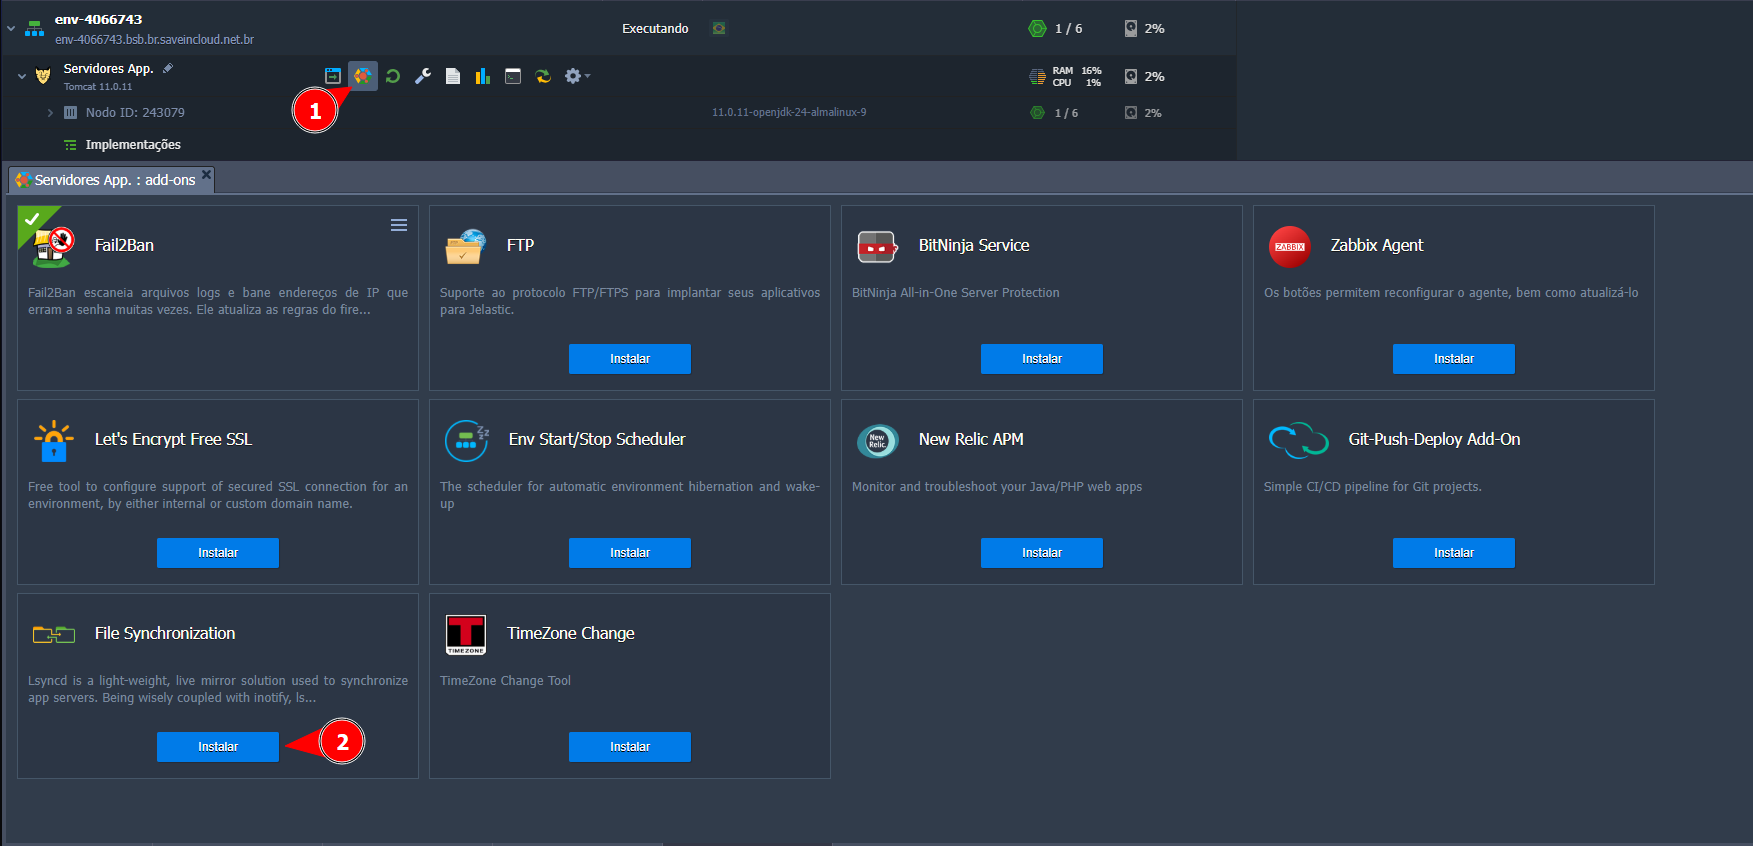
Task: Collapse the Servidores App. layer
Action: click(22, 76)
